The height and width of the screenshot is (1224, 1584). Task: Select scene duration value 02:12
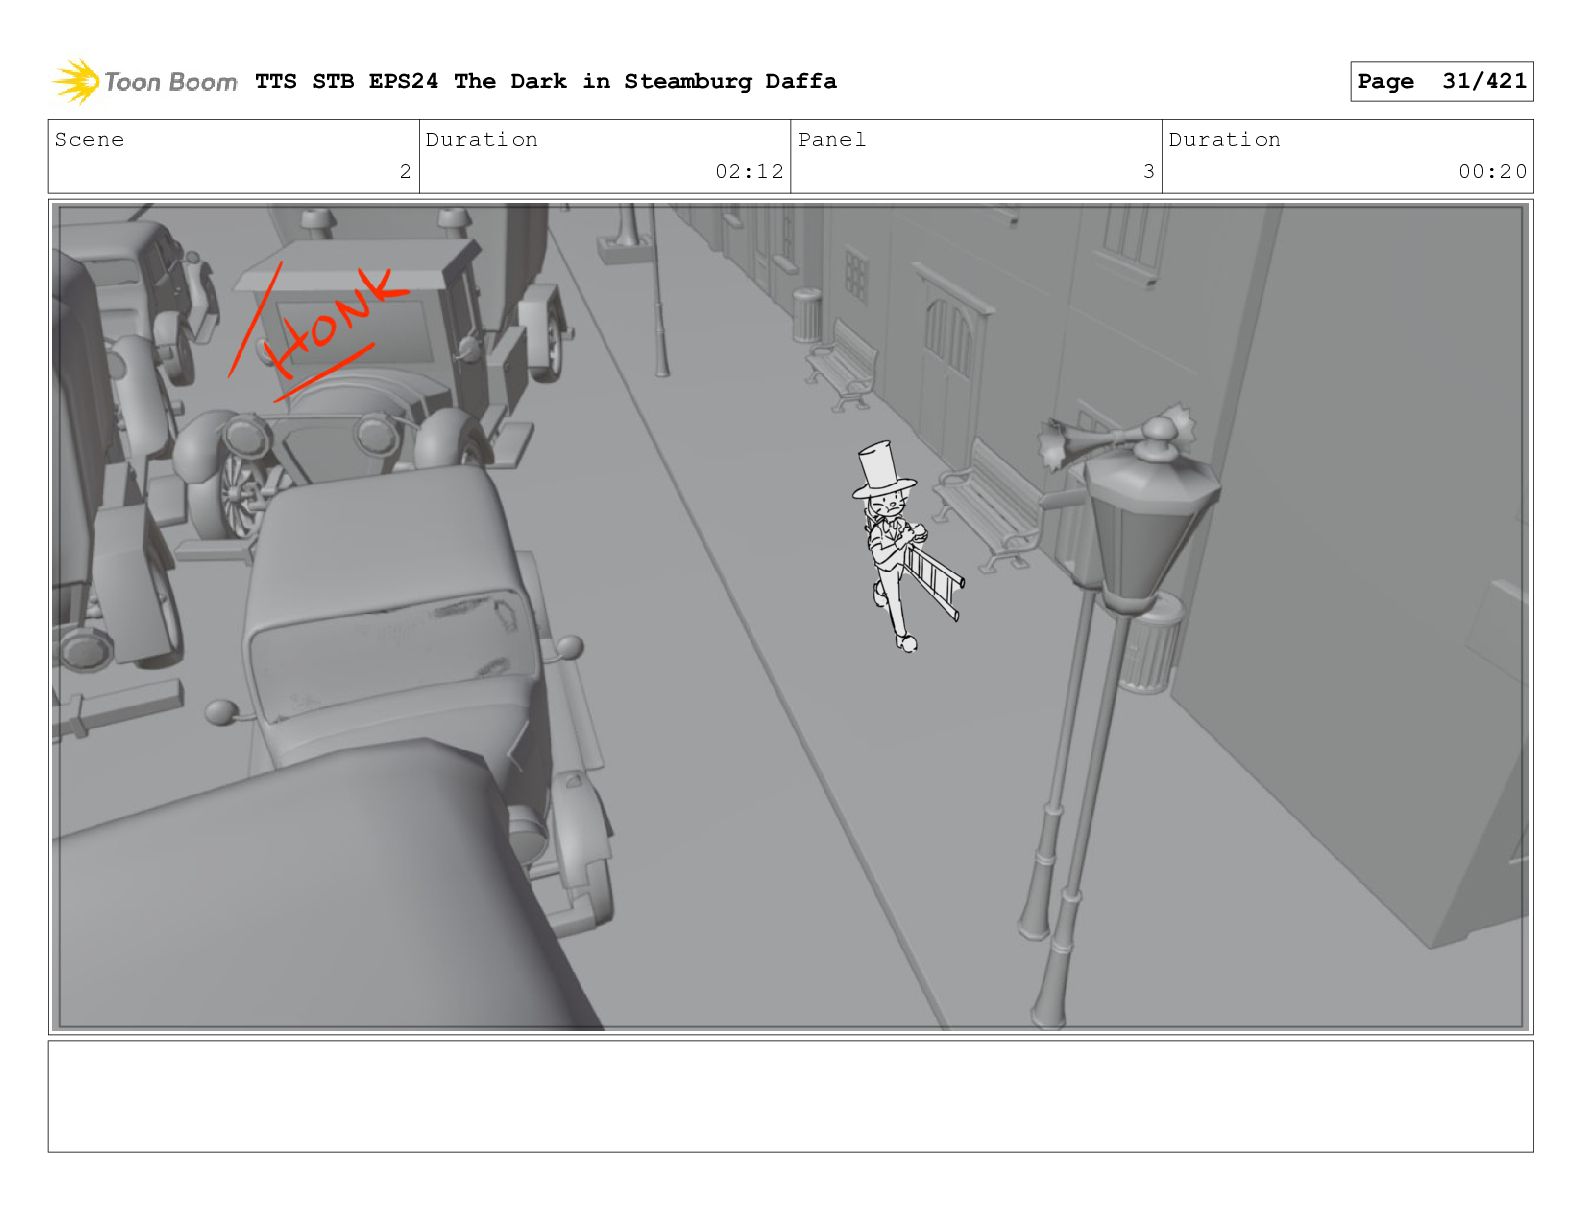pyautogui.click(x=749, y=171)
